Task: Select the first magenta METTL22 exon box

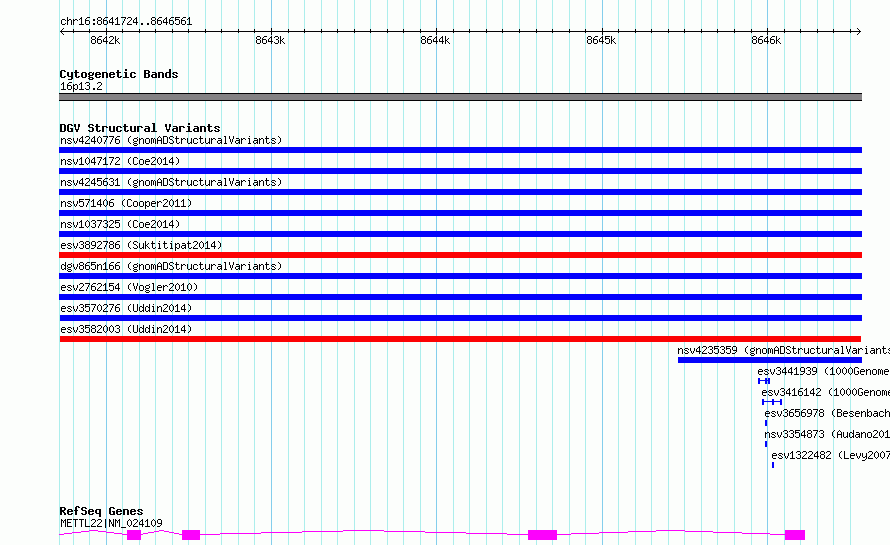Action: coord(134,535)
